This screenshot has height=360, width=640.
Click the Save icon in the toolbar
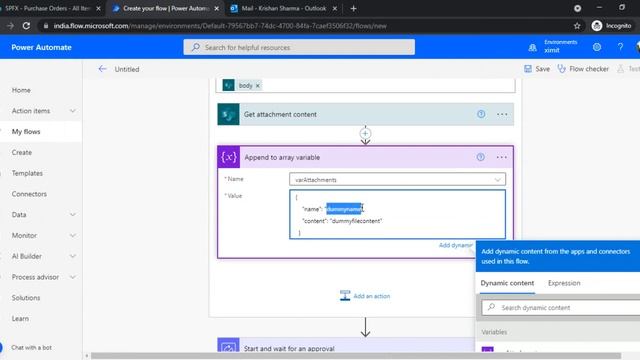[x=528, y=69]
